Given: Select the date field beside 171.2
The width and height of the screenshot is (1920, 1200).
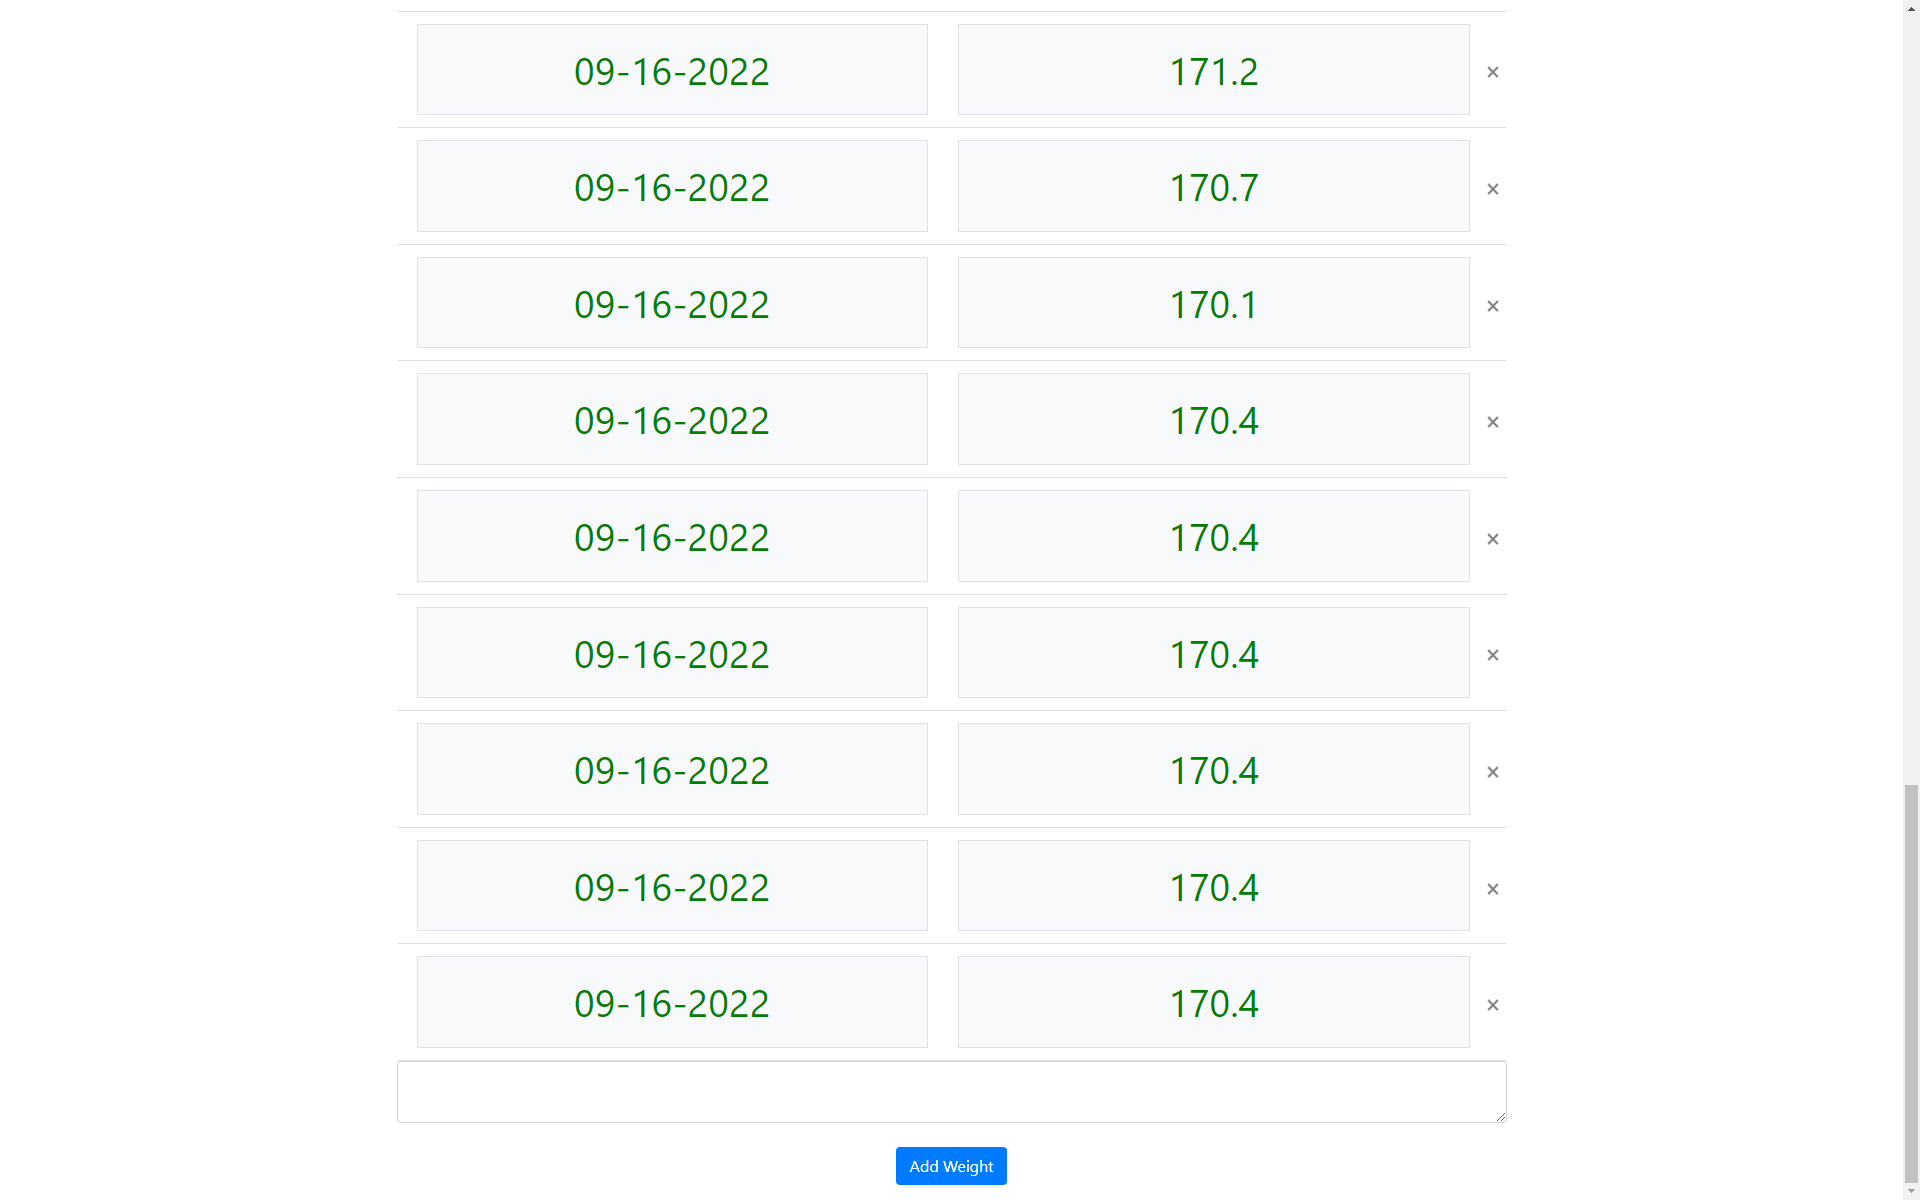Looking at the screenshot, I should [672, 70].
